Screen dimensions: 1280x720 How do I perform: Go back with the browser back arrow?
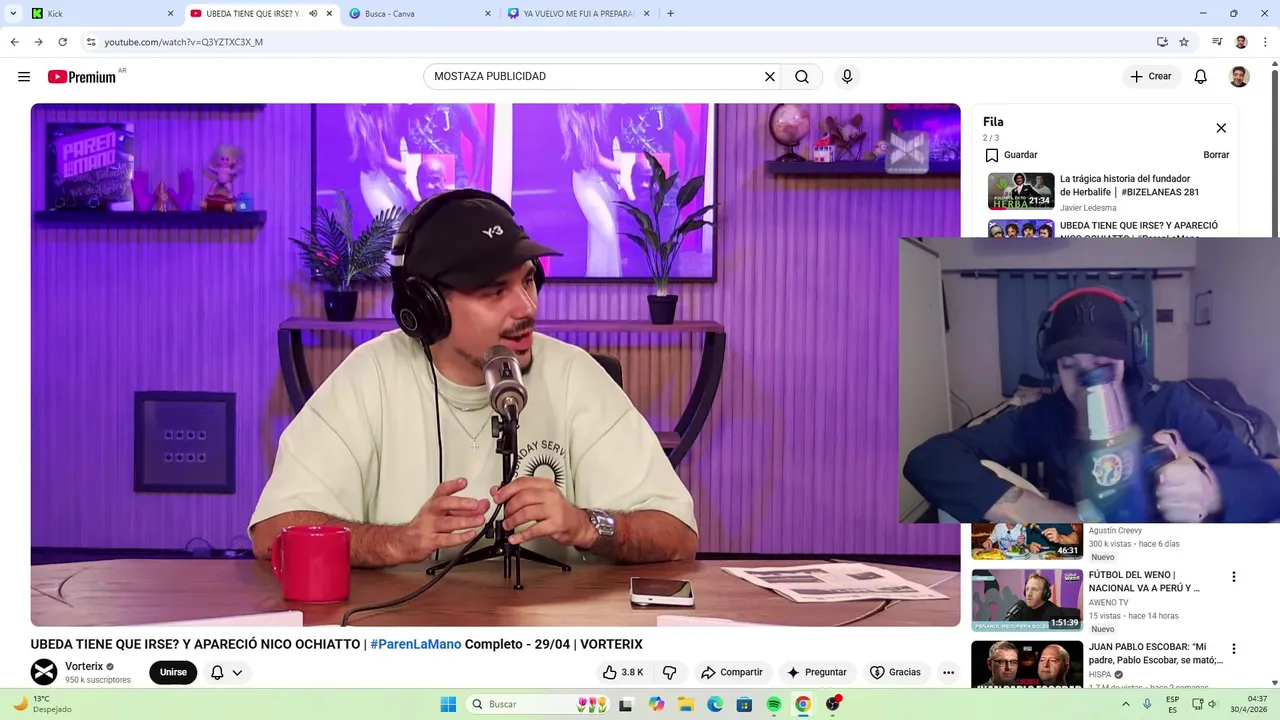pos(14,42)
